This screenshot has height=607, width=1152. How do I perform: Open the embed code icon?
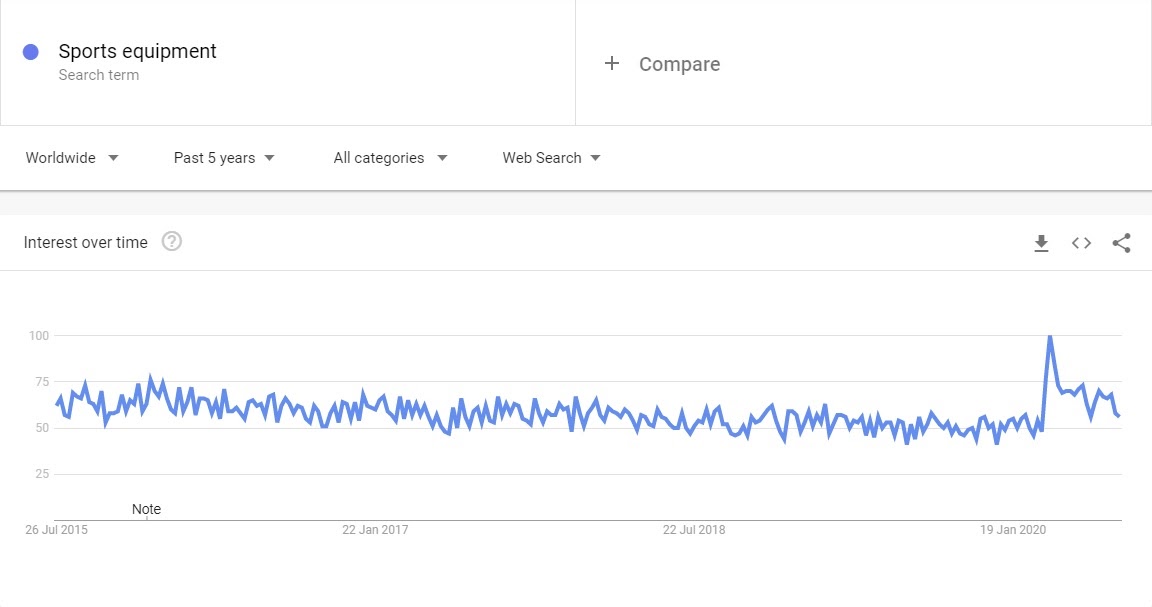(1081, 243)
